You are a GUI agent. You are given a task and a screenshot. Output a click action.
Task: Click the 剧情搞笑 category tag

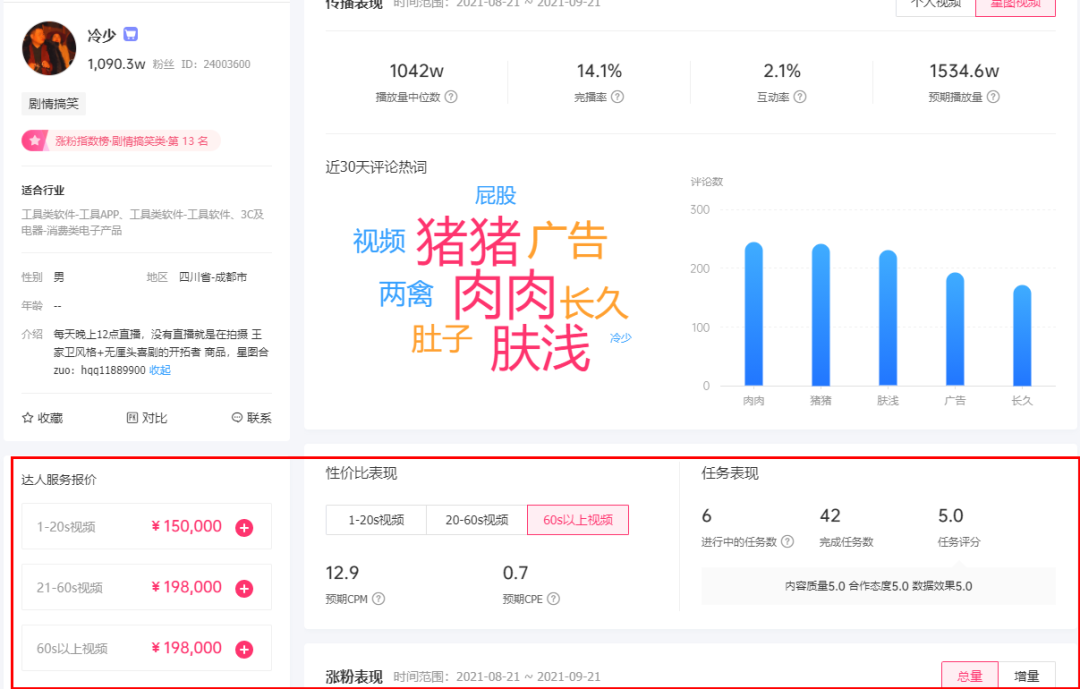[x=54, y=104]
